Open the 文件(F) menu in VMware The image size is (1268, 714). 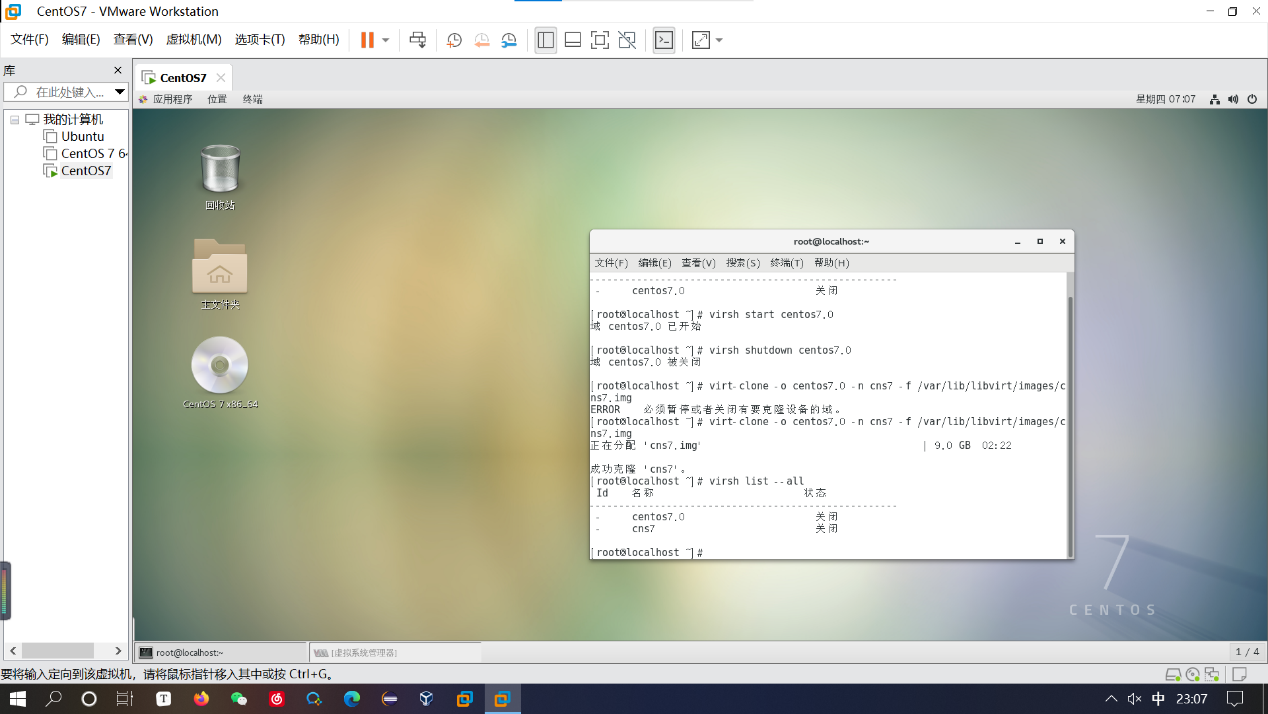(30, 40)
